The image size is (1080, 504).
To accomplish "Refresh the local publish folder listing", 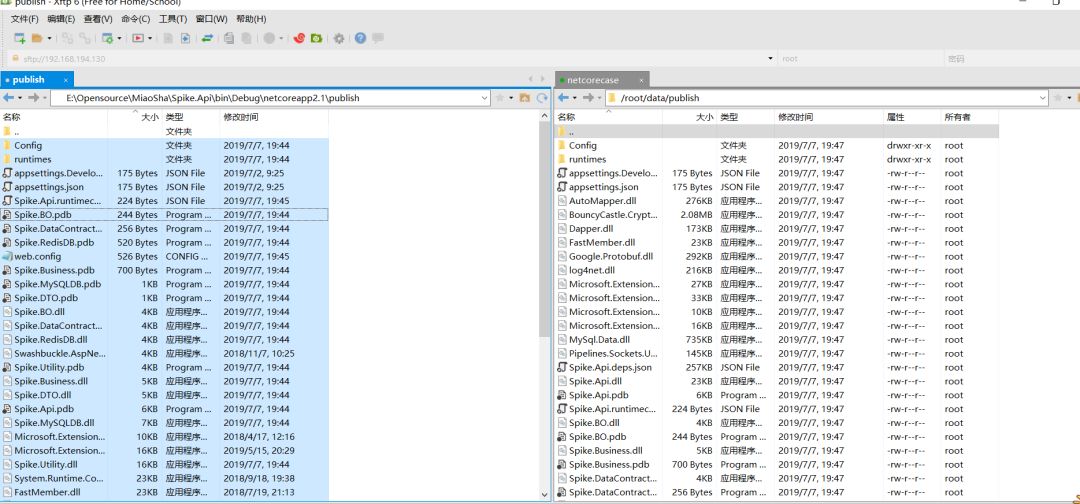I will [542, 98].
